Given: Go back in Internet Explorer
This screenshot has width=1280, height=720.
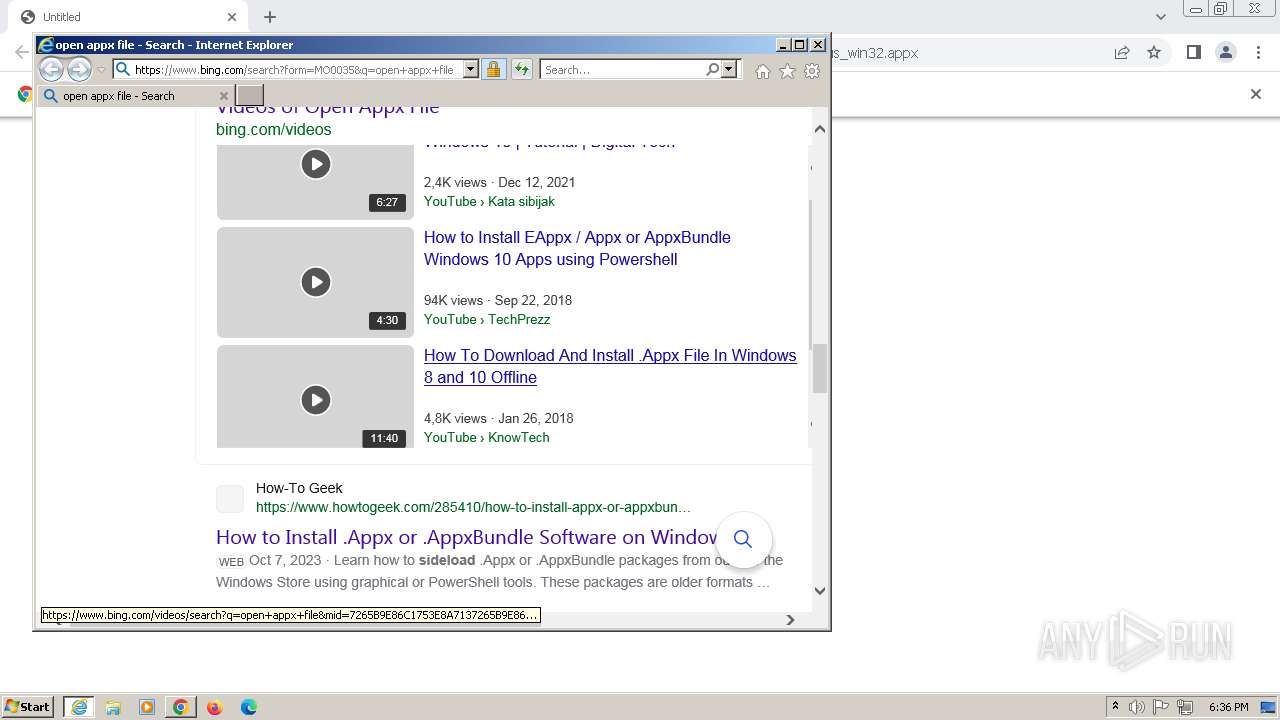Looking at the screenshot, I should [x=51, y=70].
